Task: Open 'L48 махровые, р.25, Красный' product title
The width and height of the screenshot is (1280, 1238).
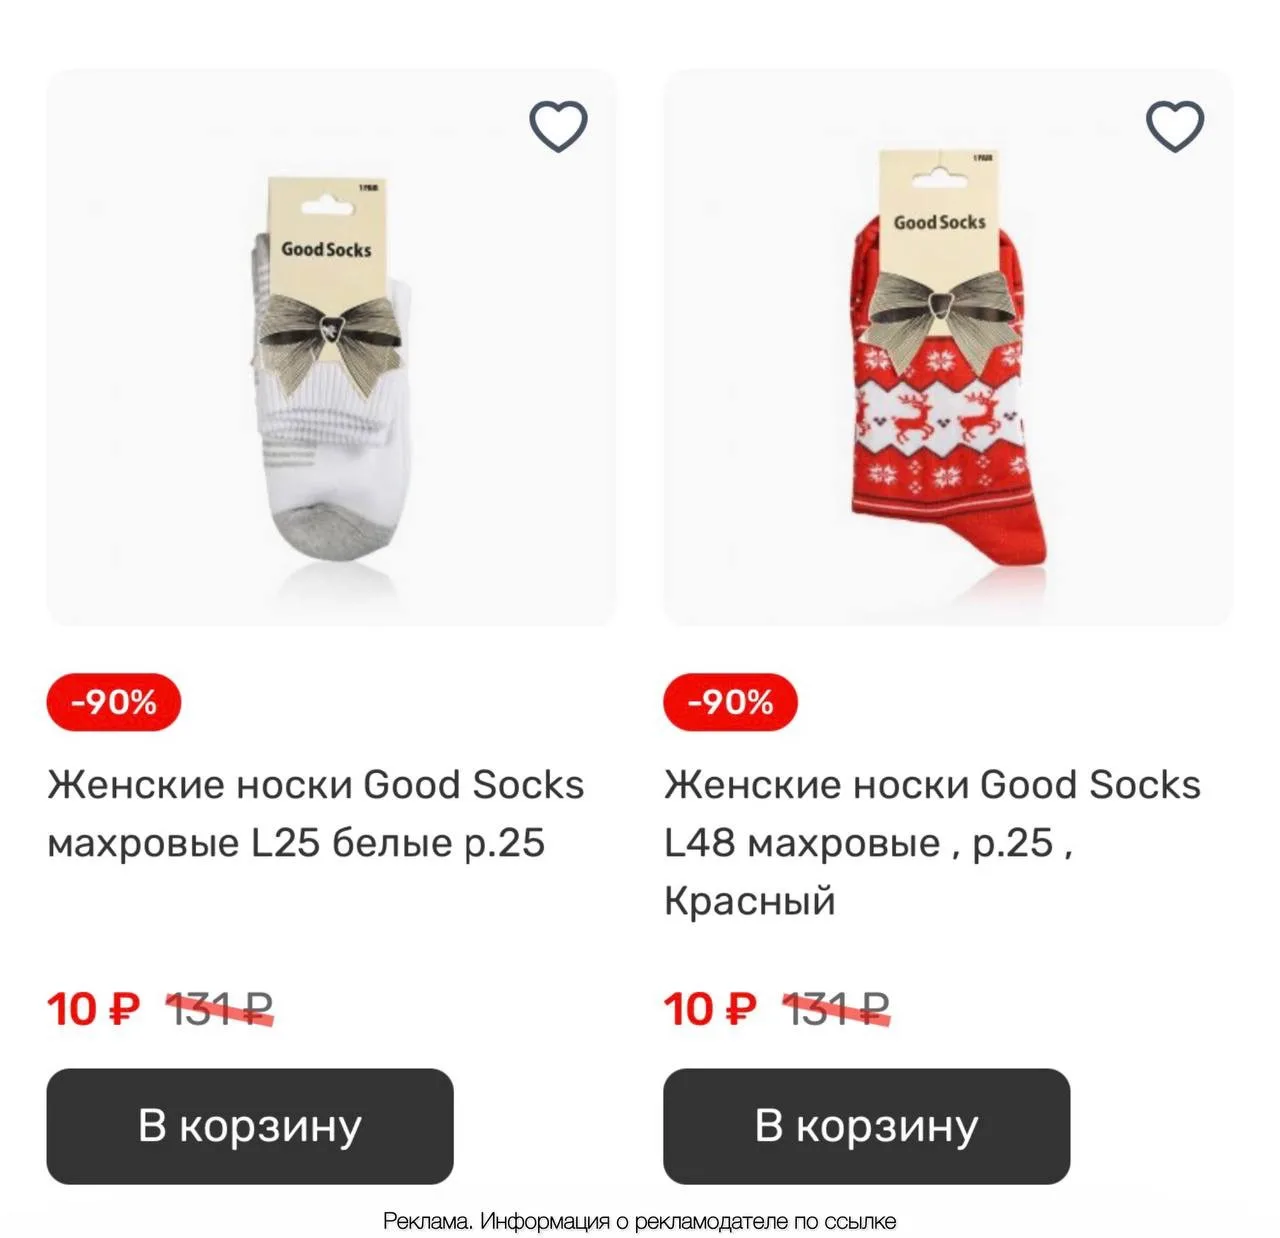Action: point(932,842)
